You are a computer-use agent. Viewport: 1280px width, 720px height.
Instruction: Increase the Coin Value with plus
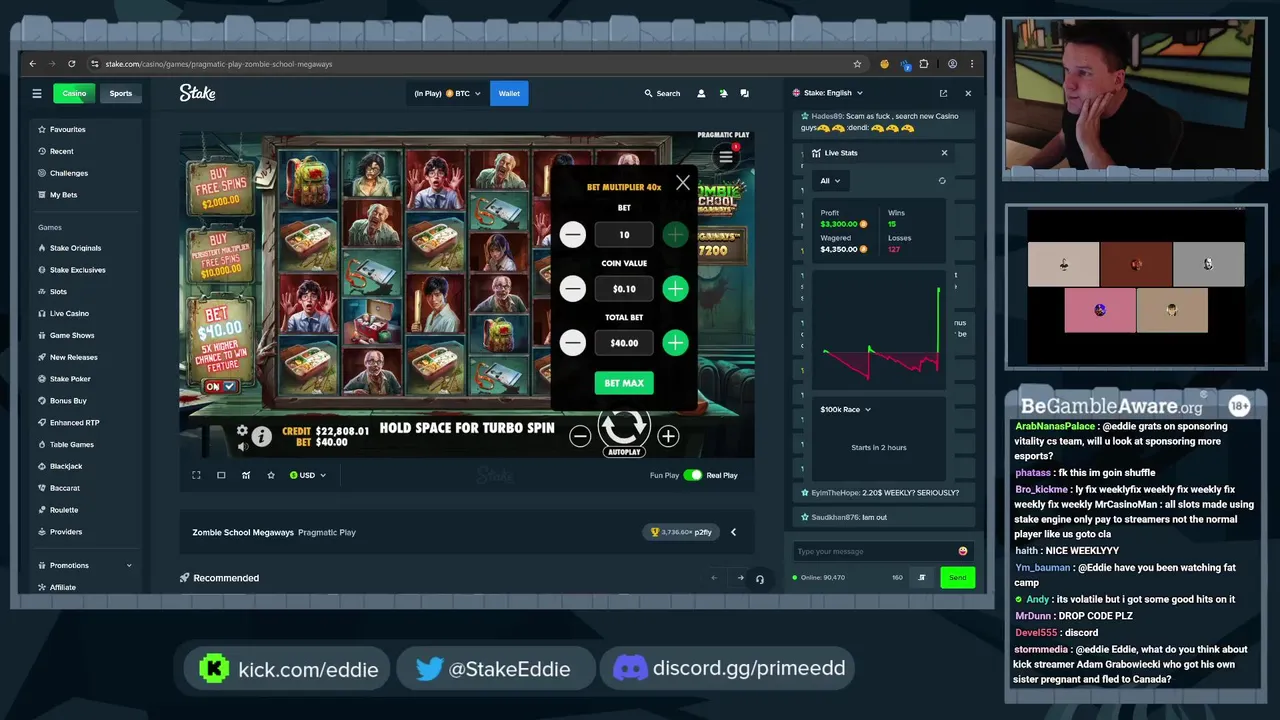(x=675, y=289)
